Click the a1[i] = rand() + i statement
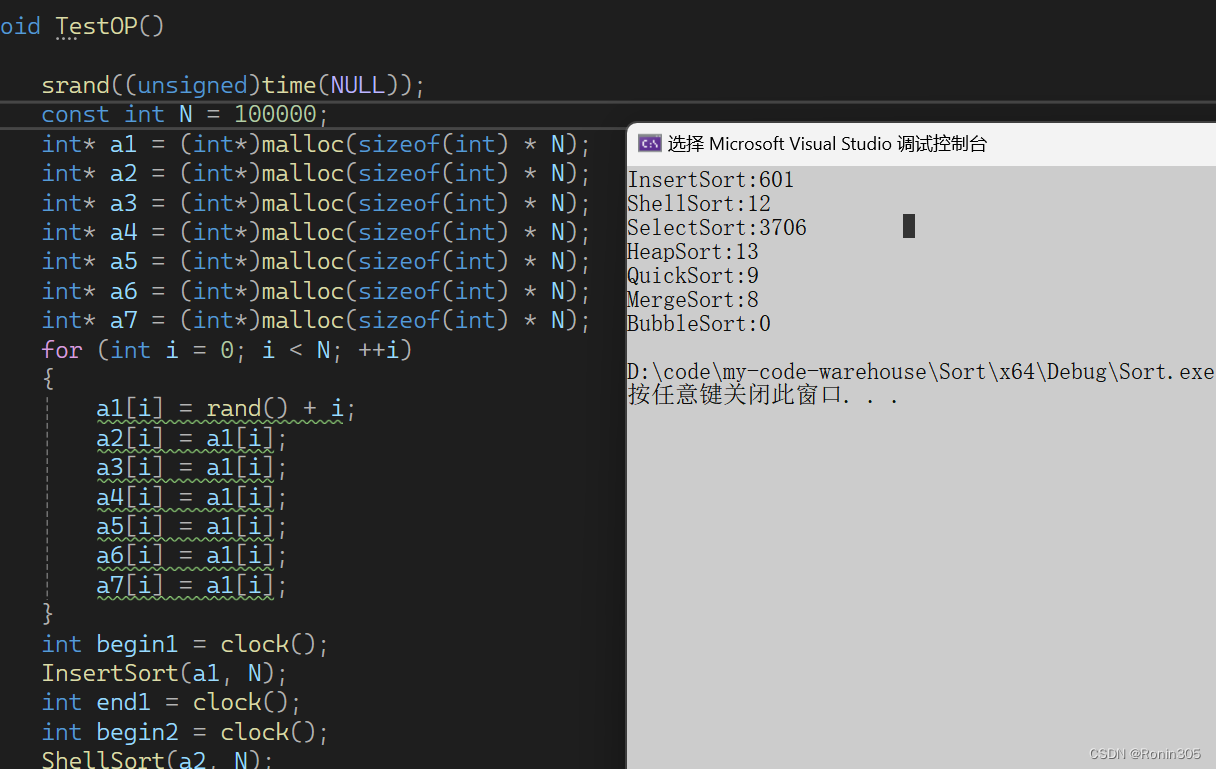This screenshot has height=769, width=1216. (x=226, y=409)
